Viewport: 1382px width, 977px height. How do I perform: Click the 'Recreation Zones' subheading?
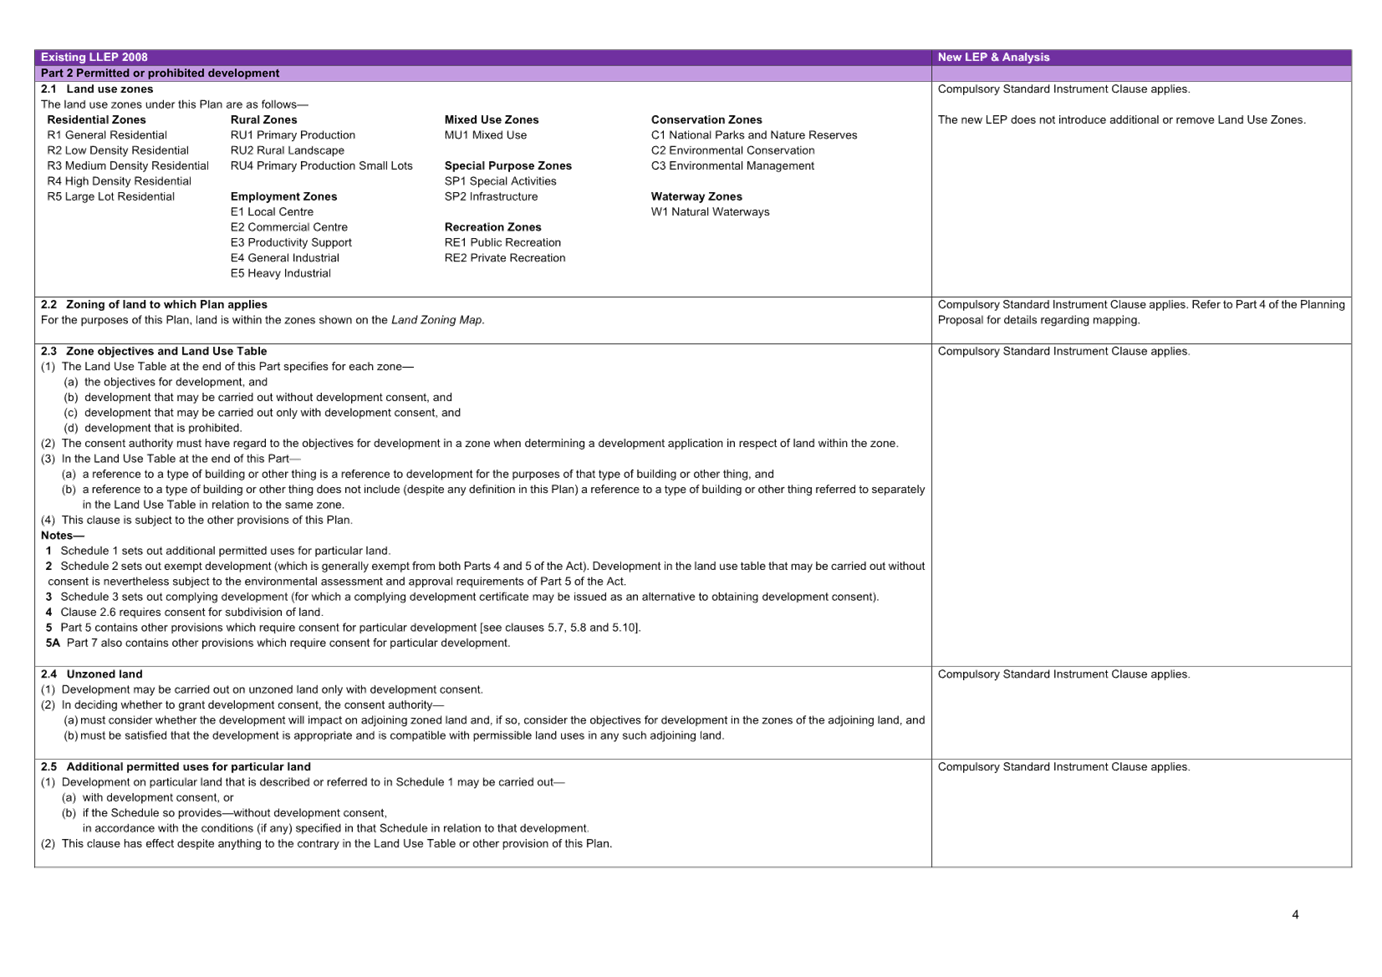493,227
